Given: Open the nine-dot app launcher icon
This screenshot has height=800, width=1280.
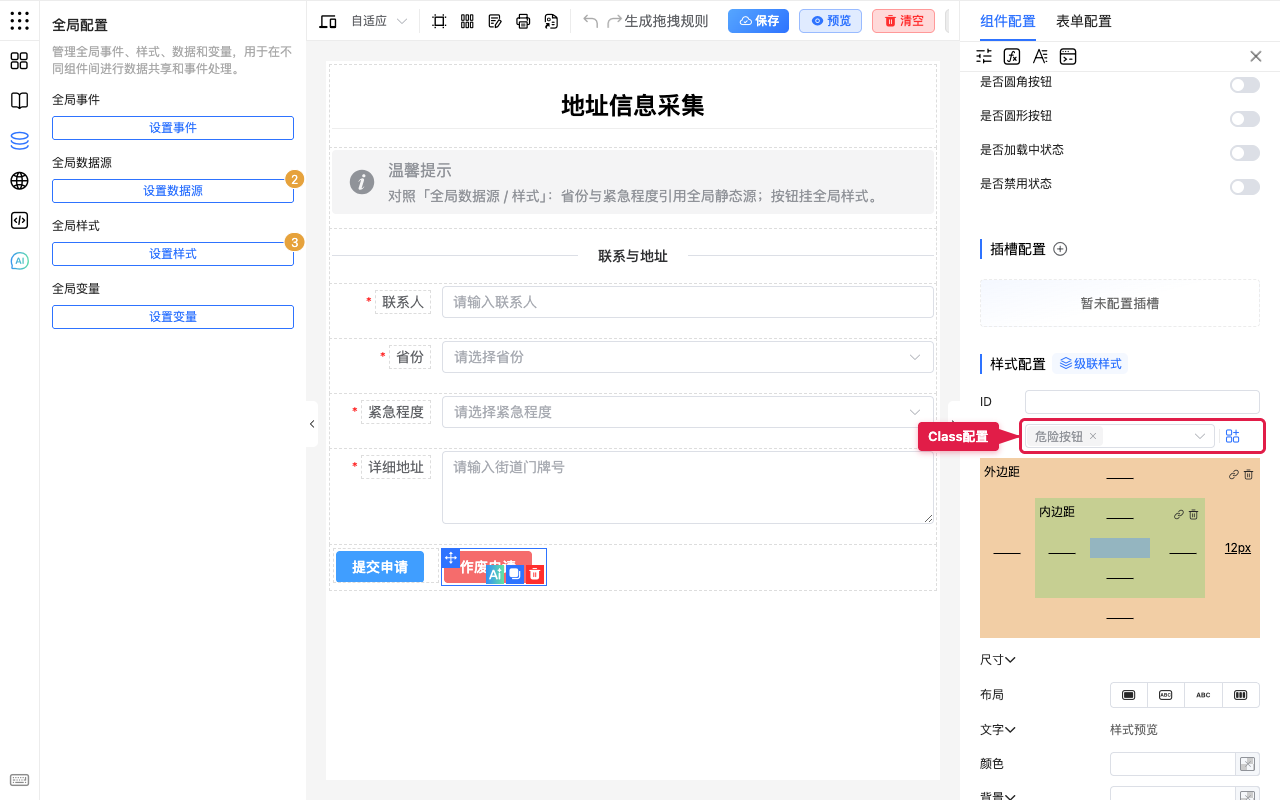Looking at the screenshot, I should click(x=19, y=21).
